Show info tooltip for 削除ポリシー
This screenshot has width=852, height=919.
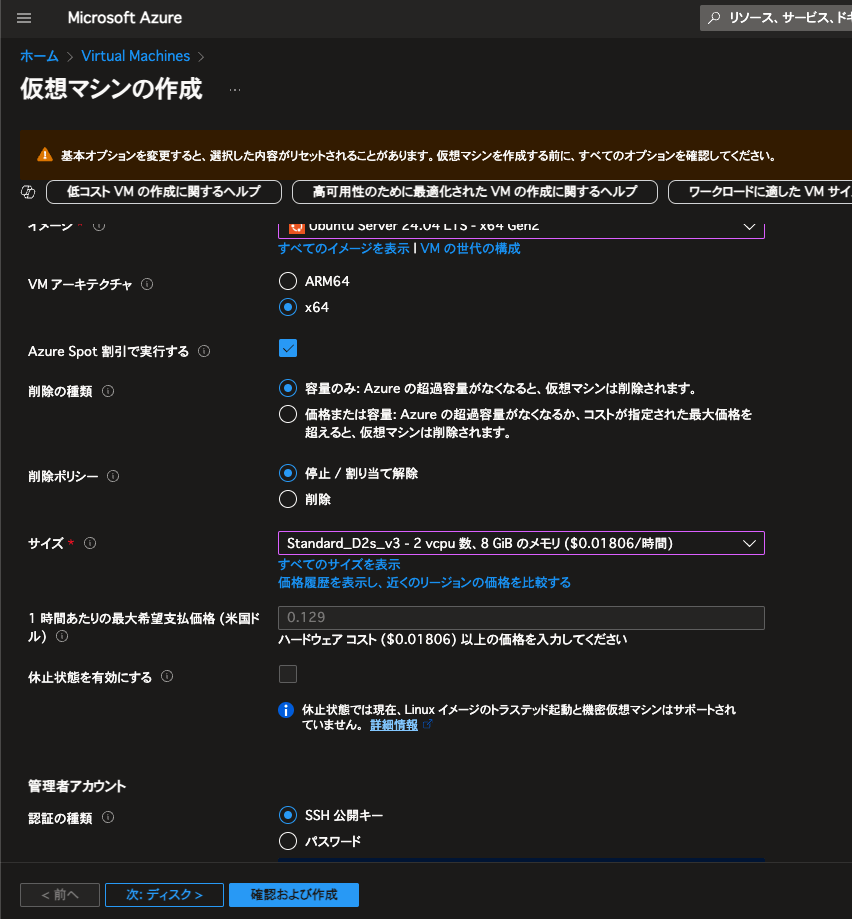coord(113,476)
